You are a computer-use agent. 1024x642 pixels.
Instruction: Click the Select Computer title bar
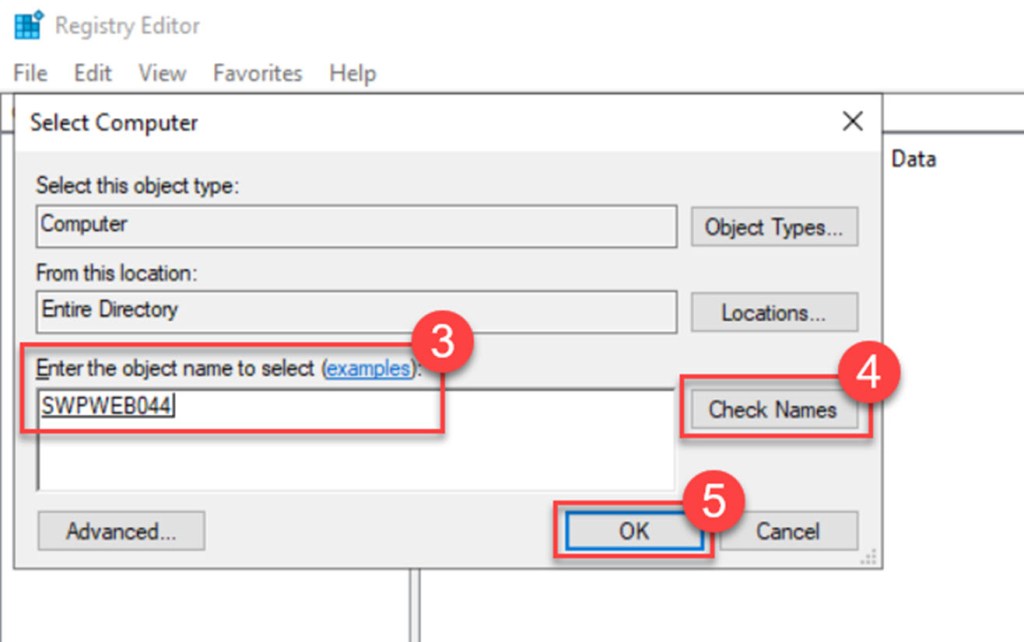pyautogui.click(x=400, y=123)
